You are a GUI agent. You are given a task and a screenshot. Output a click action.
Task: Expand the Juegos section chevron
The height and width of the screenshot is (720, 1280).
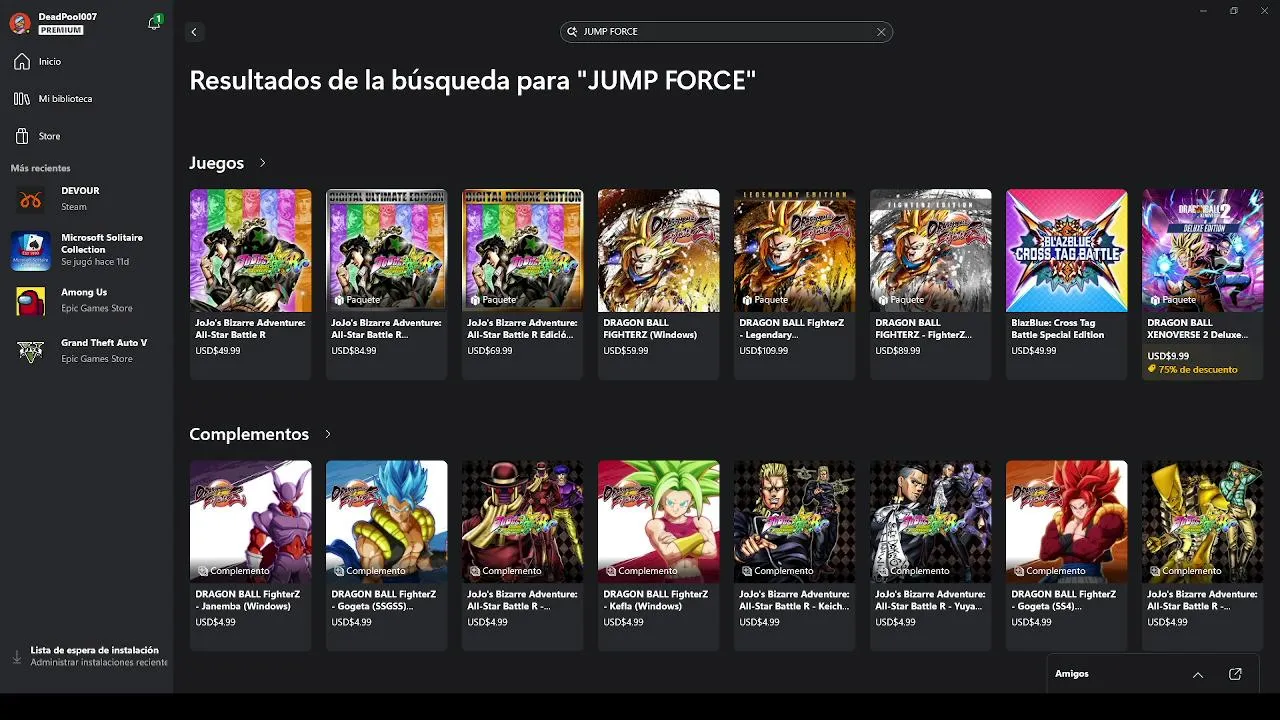(263, 163)
